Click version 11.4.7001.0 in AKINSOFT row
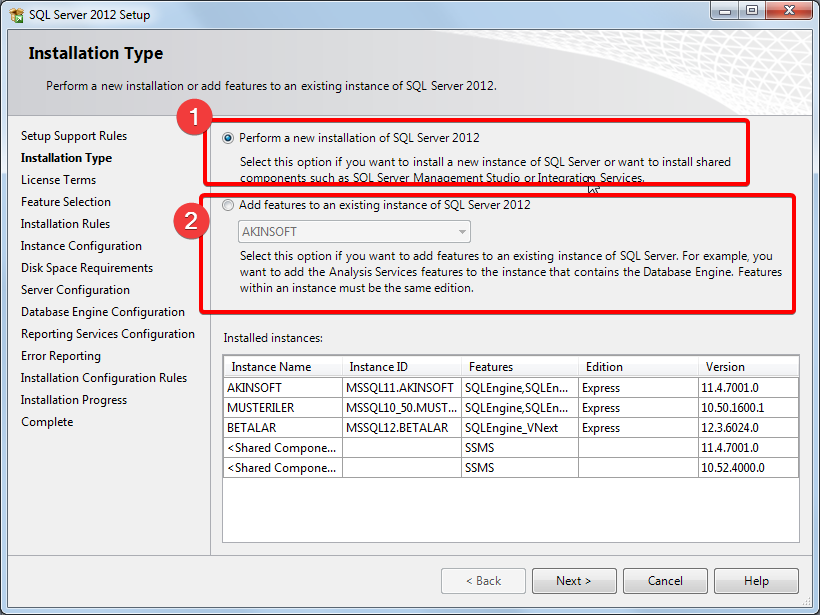The width and height of the screenshot is (820, 615). coord(748,388)
